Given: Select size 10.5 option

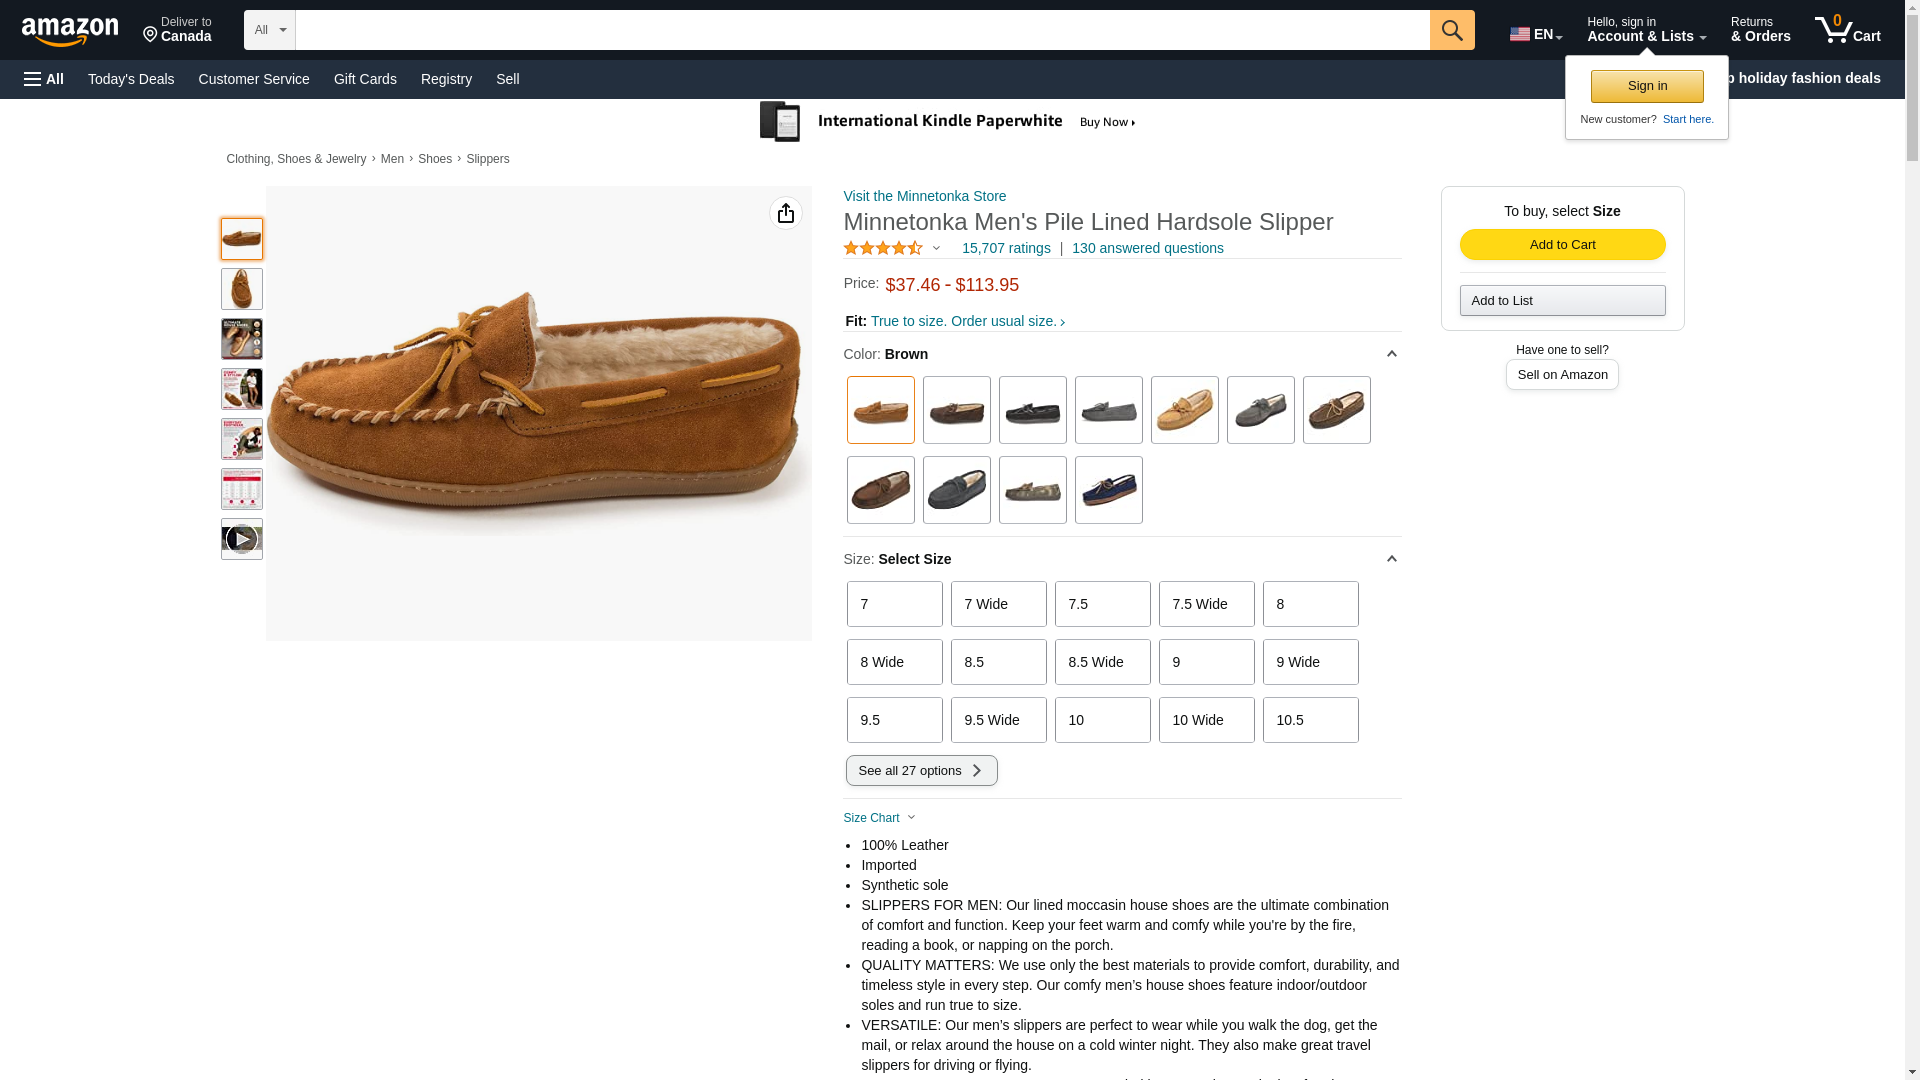Looking at the screenshot, I should point(1310,720).
